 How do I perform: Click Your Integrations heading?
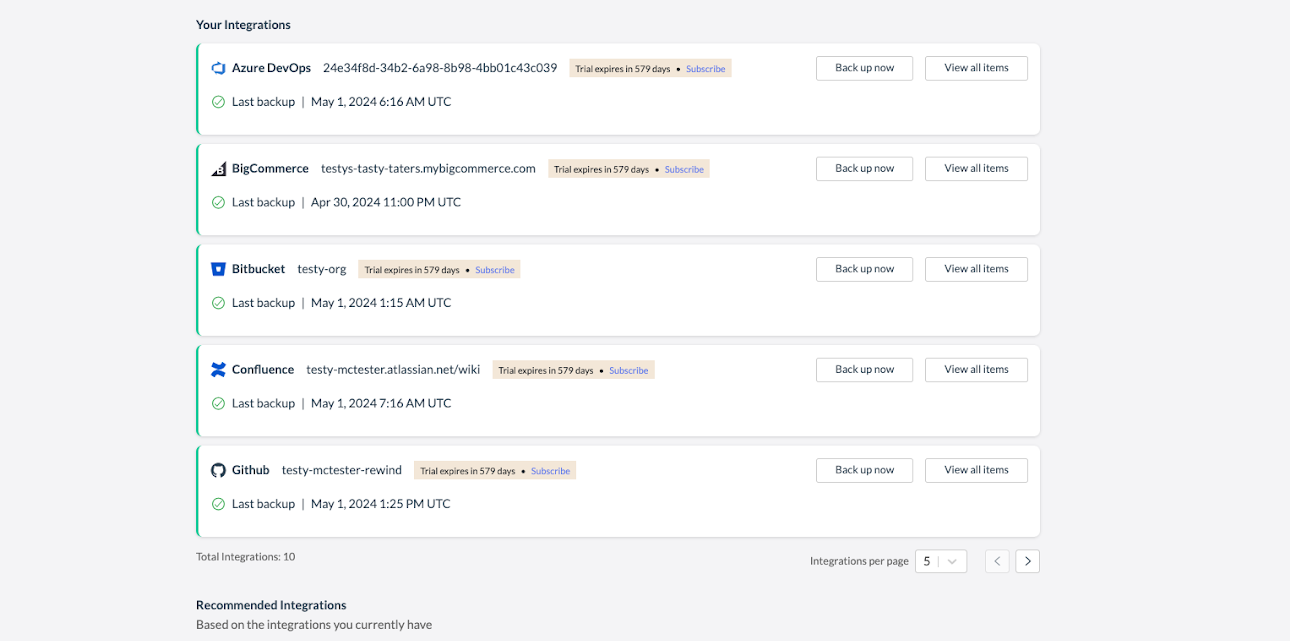coord(243,25)
